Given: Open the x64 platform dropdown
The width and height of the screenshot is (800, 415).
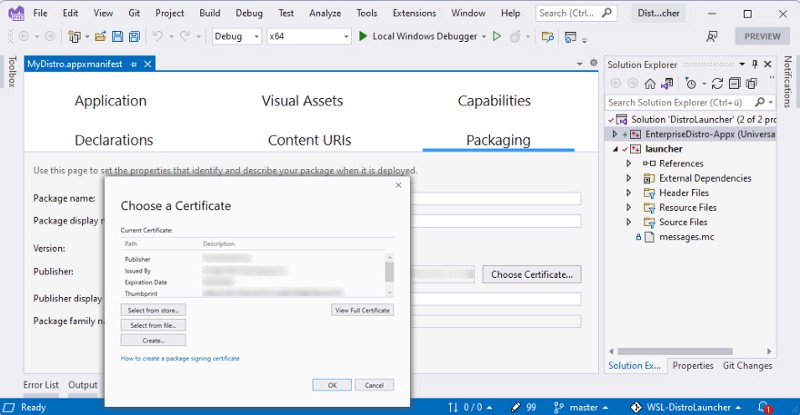Looking at the screenshot, I should [x=309, y=36].
